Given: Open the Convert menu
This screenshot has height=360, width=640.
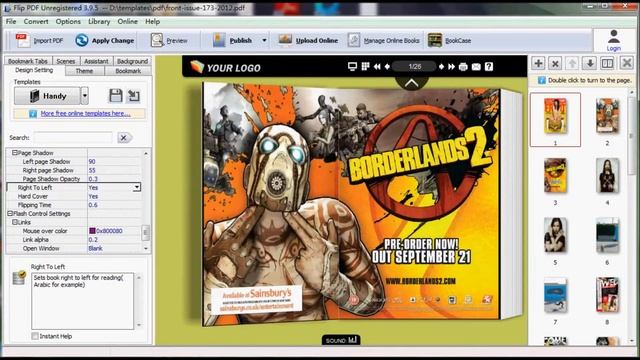Looking at the screenshot, I should click(36, 22).
